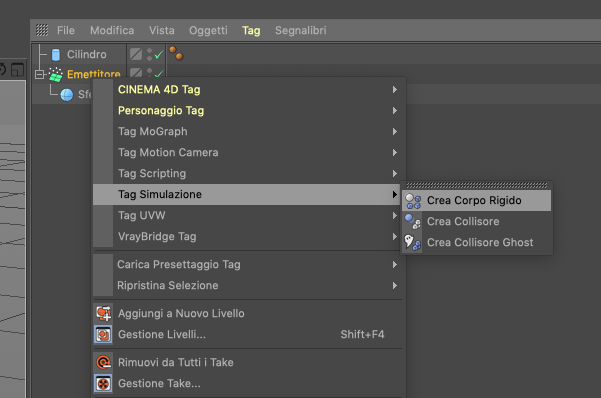Expand the CINEMA 4D Tag submenu
The width and height of the screenshot is (601, 398).
tap(249, 90)
